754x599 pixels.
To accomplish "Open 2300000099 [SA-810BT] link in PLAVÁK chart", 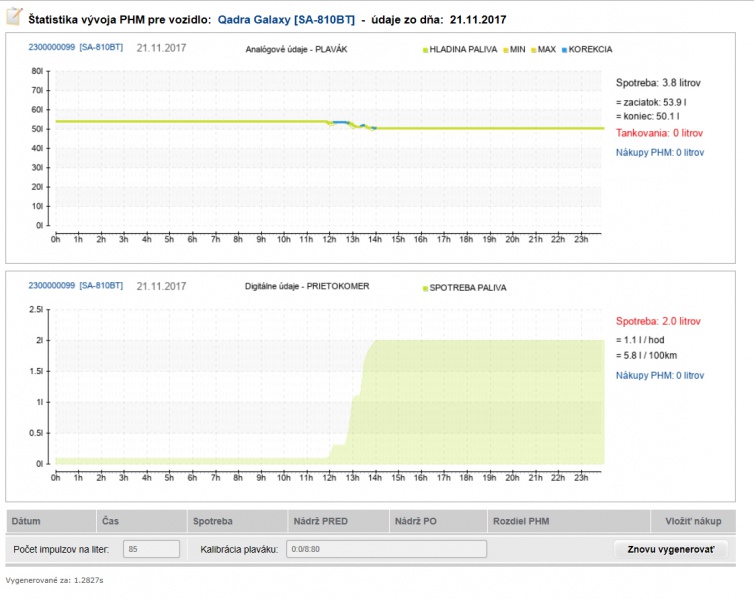I will pos(75,47).
